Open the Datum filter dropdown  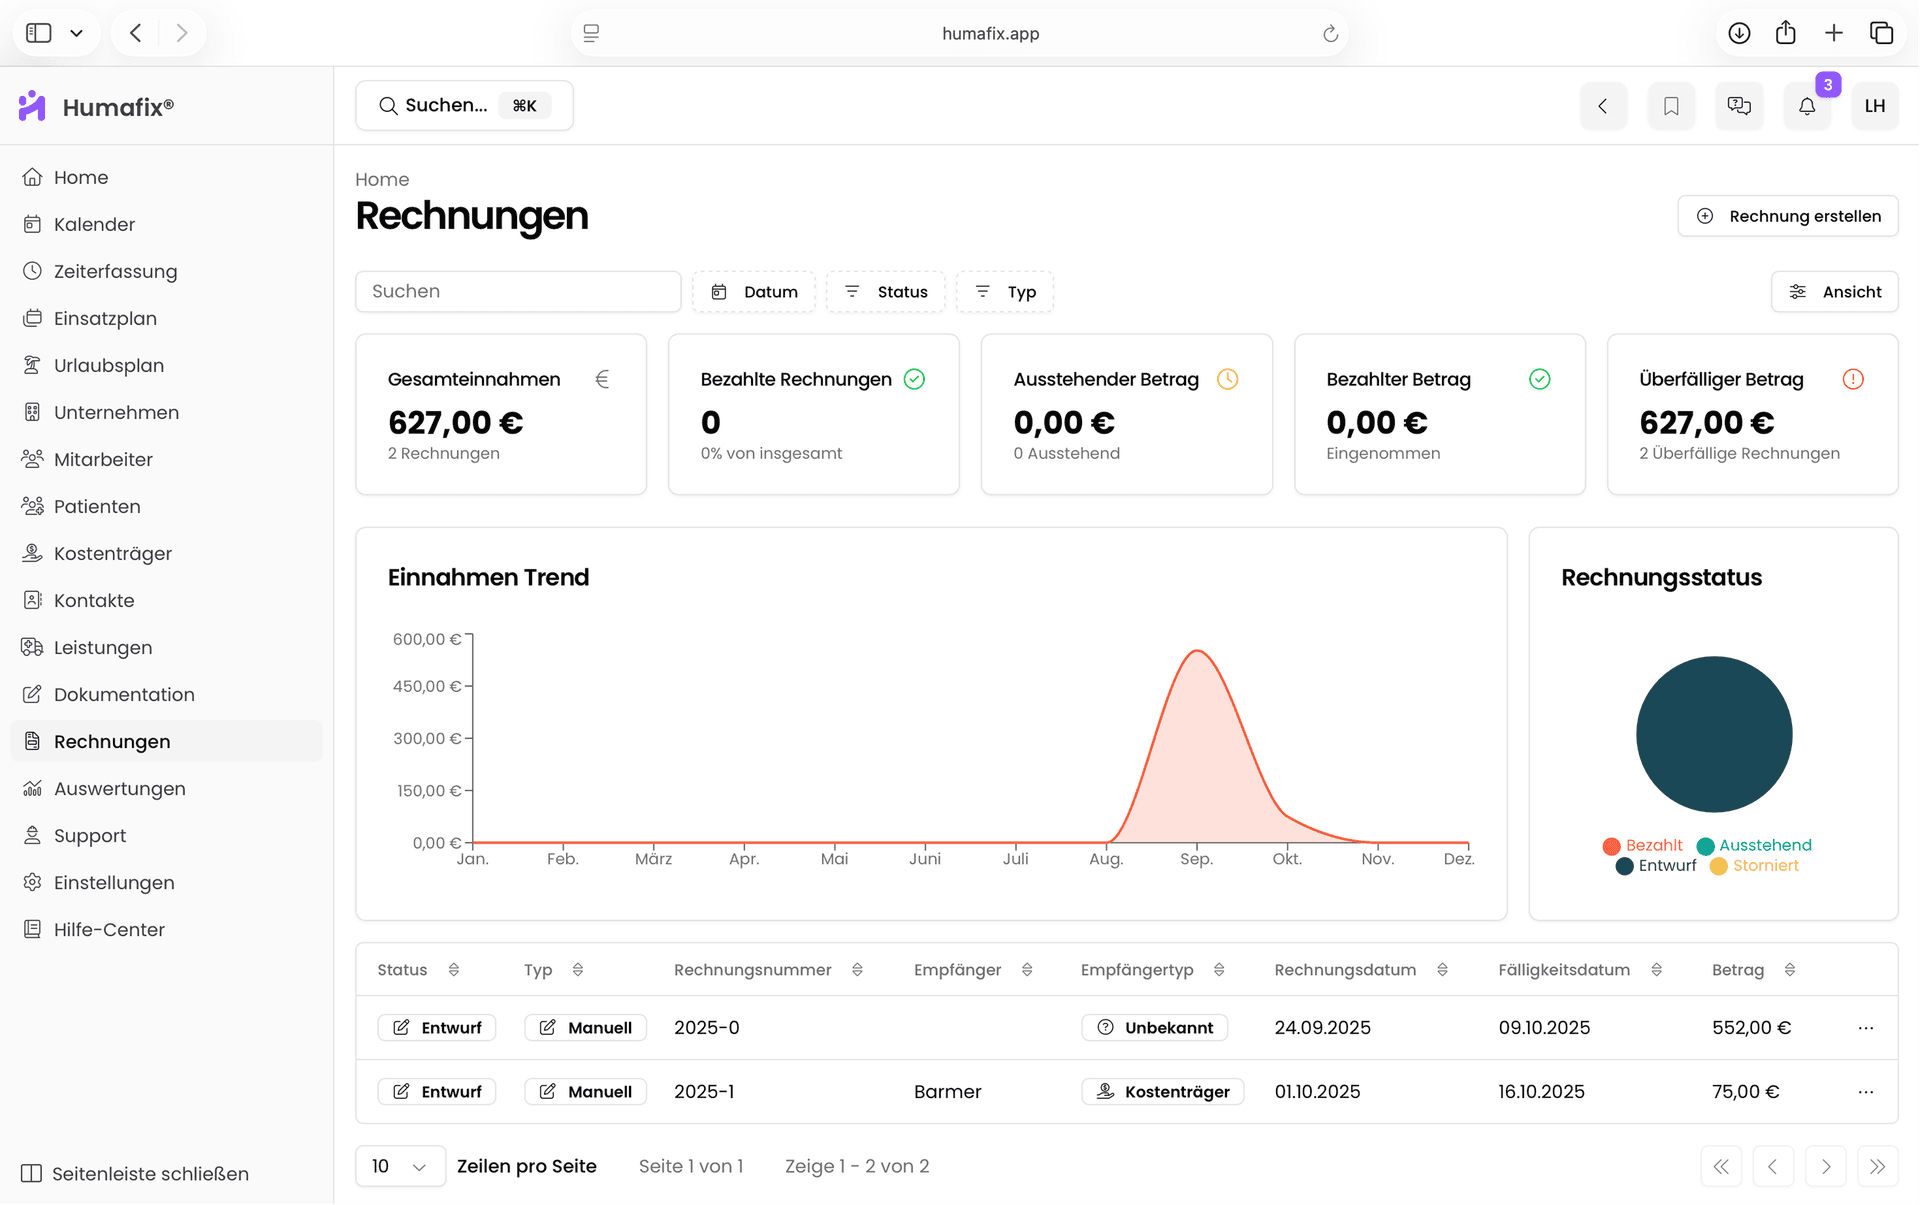[753, 291]
